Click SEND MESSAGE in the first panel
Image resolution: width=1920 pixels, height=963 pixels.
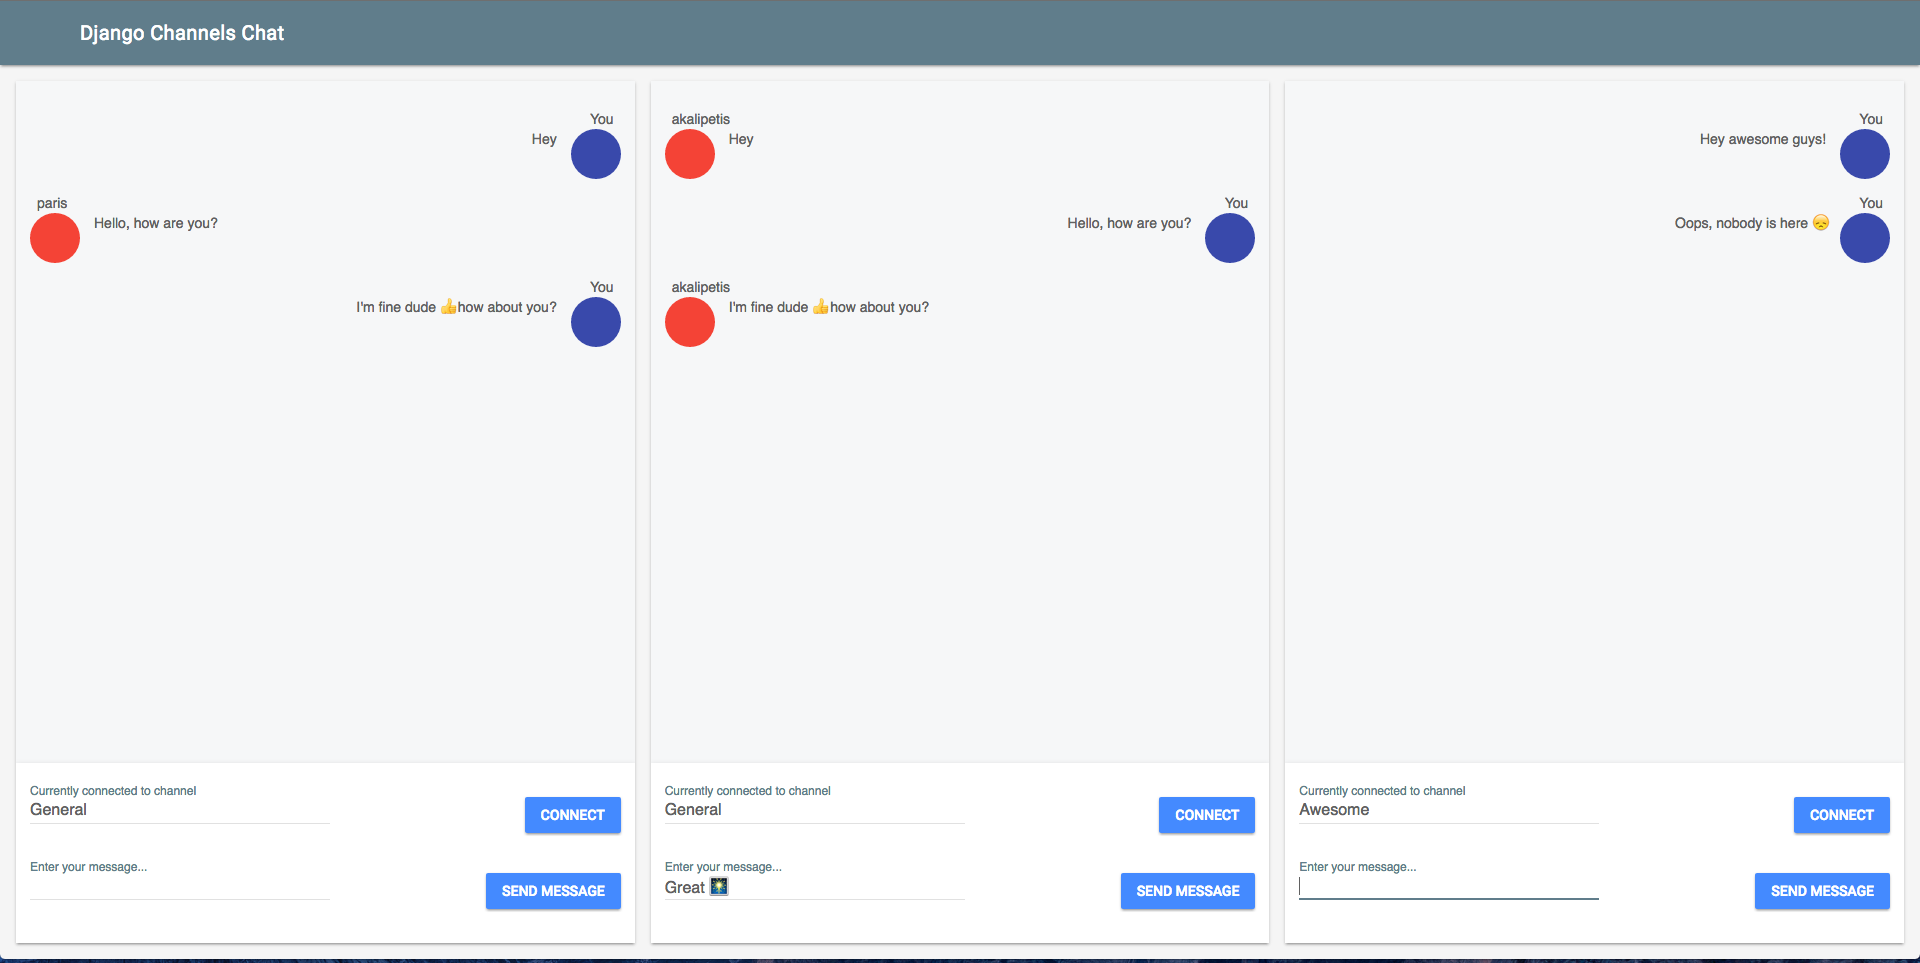coord(552,891)
